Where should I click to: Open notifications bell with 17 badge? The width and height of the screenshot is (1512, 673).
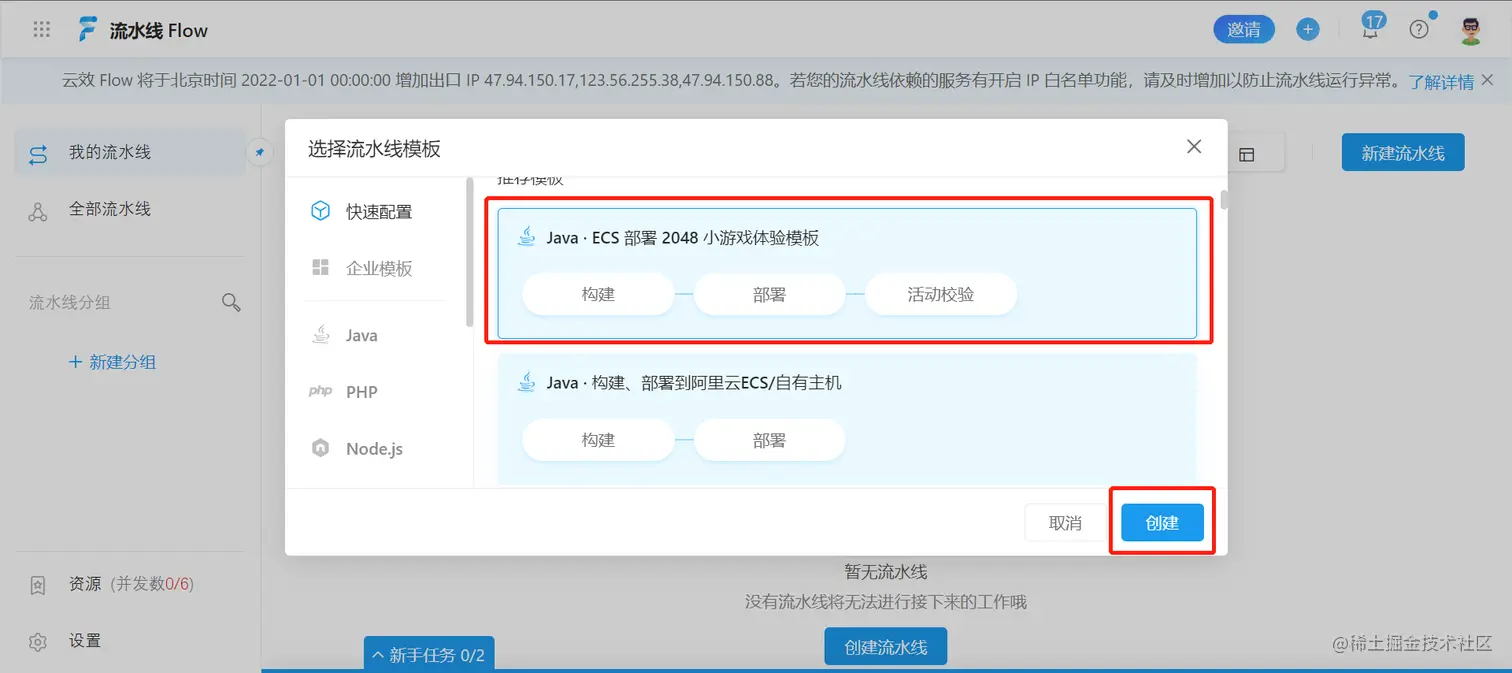(1371, 28)
